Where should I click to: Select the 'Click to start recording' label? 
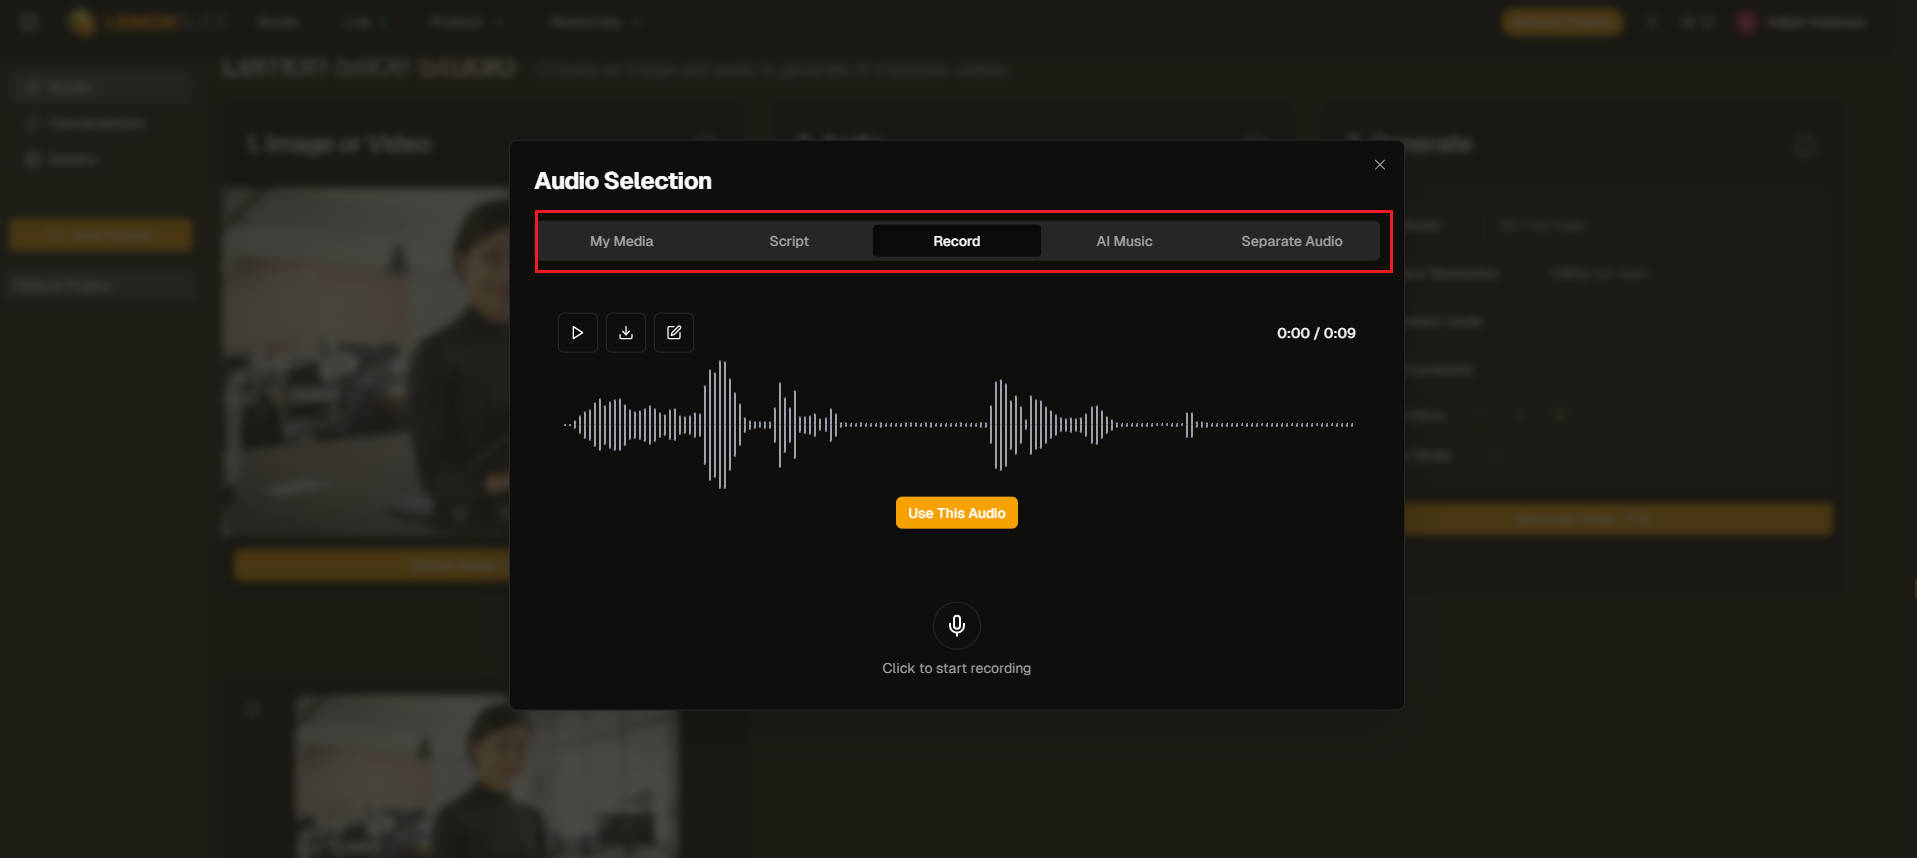957,668
